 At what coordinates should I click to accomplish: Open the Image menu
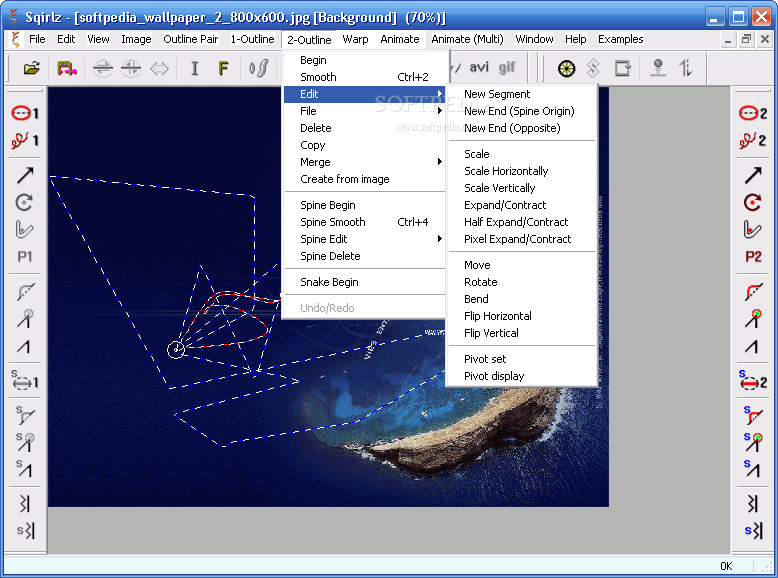[136, 39]
